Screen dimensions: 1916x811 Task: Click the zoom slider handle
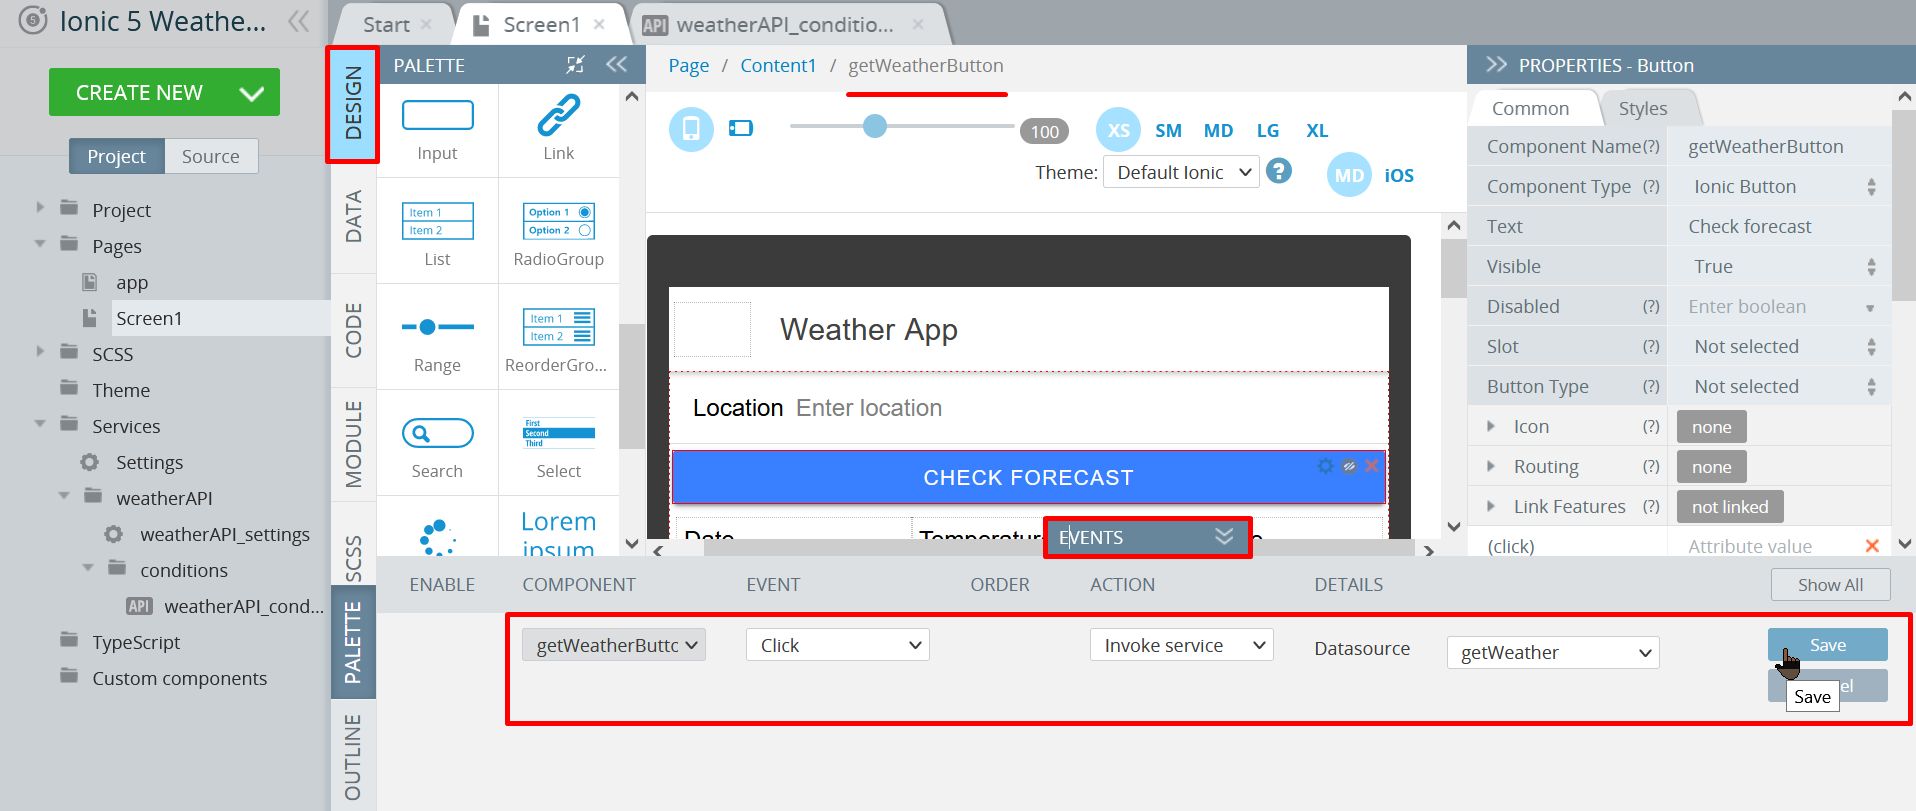click(875, 126)
